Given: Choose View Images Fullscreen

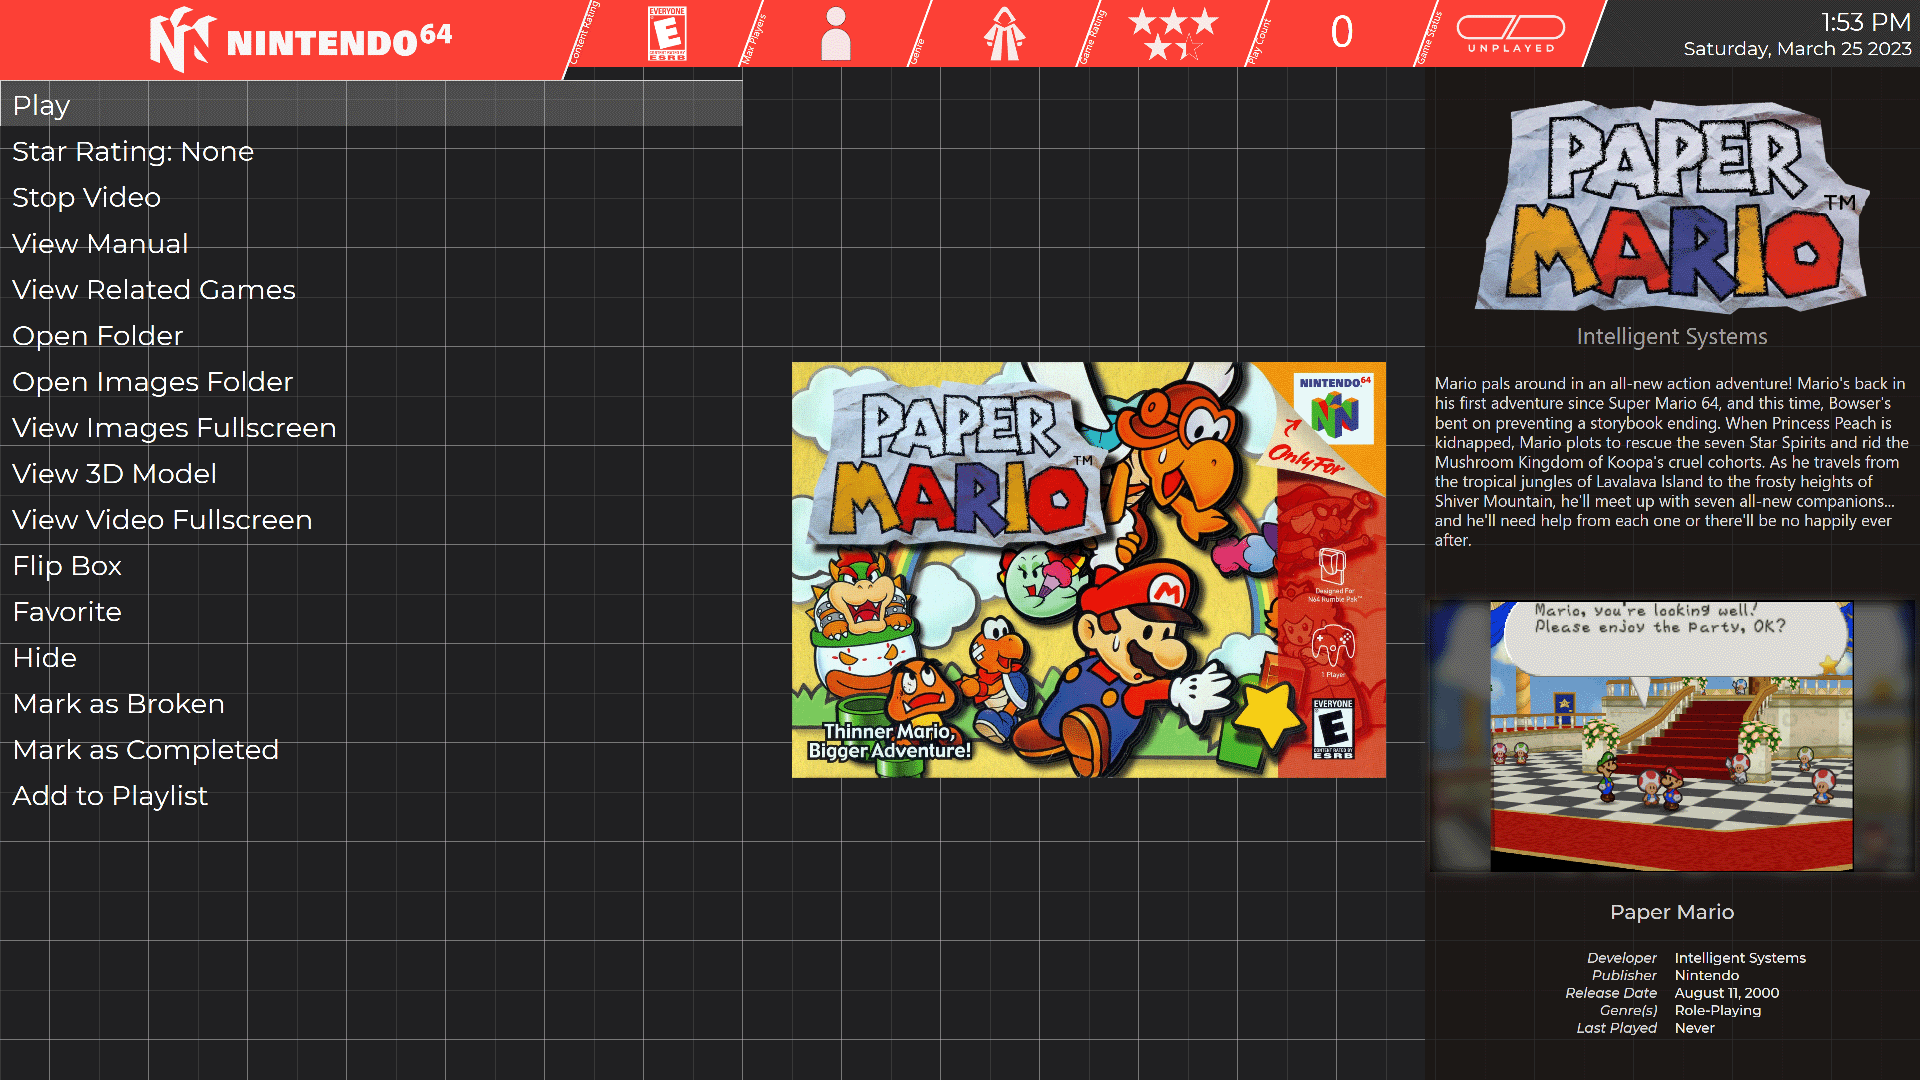Looking at the screenshot, I should (371, 427).
